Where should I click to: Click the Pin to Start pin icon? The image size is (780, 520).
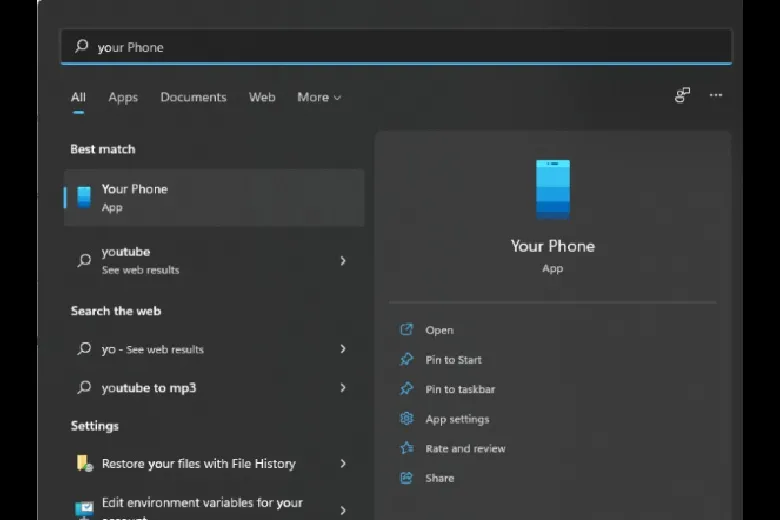pyautogui.click(x=406, y=359)
